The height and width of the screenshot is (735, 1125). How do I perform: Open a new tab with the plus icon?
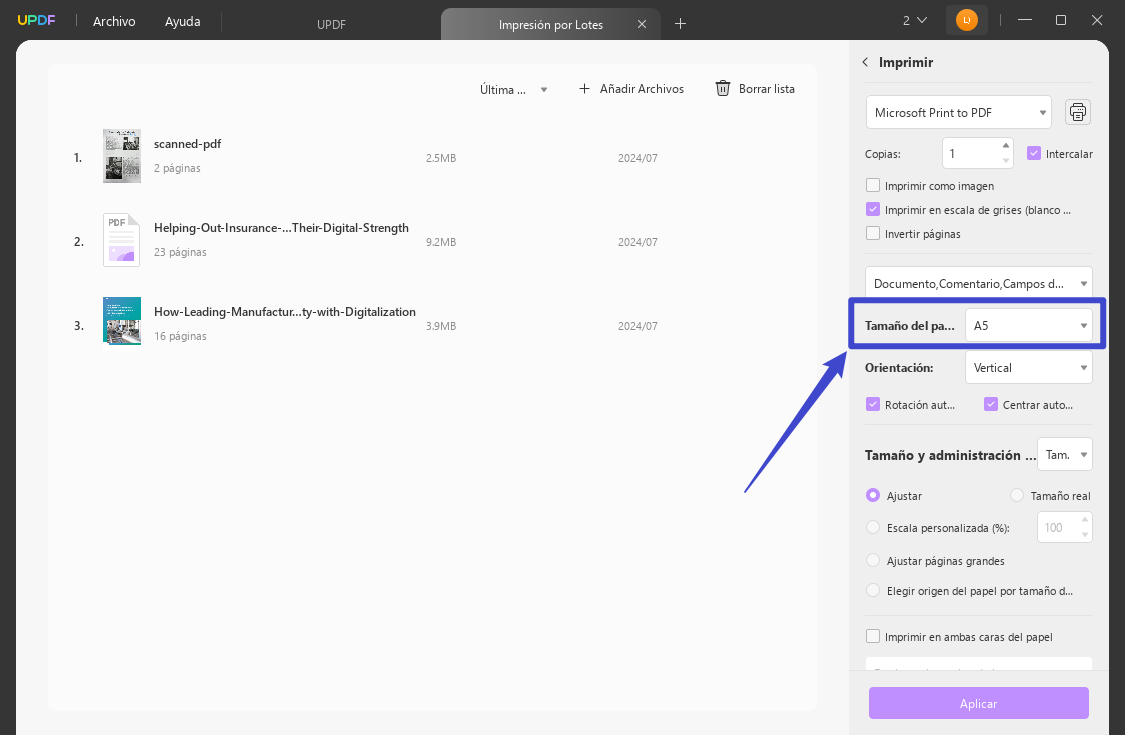tap(680, 23)
